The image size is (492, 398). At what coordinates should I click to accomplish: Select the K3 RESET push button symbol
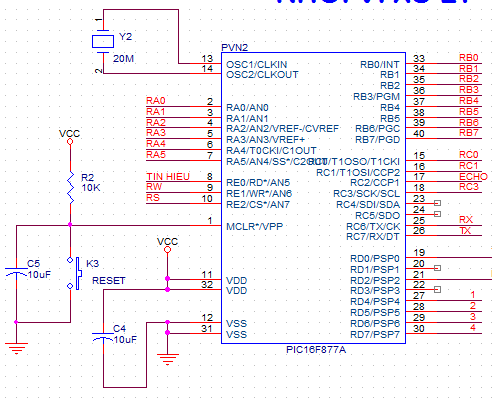(75, 273)
